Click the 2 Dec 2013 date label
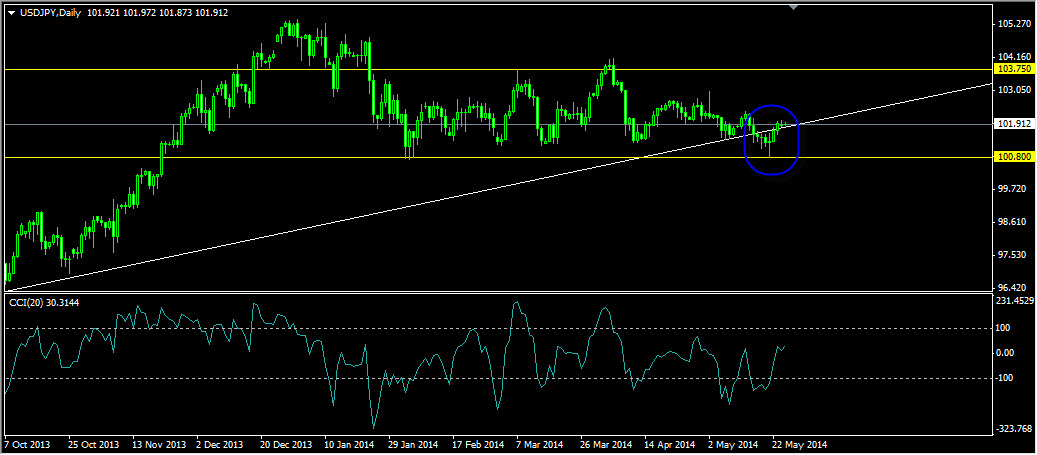This screenshot has width=1037, height=455. (220, 444)
